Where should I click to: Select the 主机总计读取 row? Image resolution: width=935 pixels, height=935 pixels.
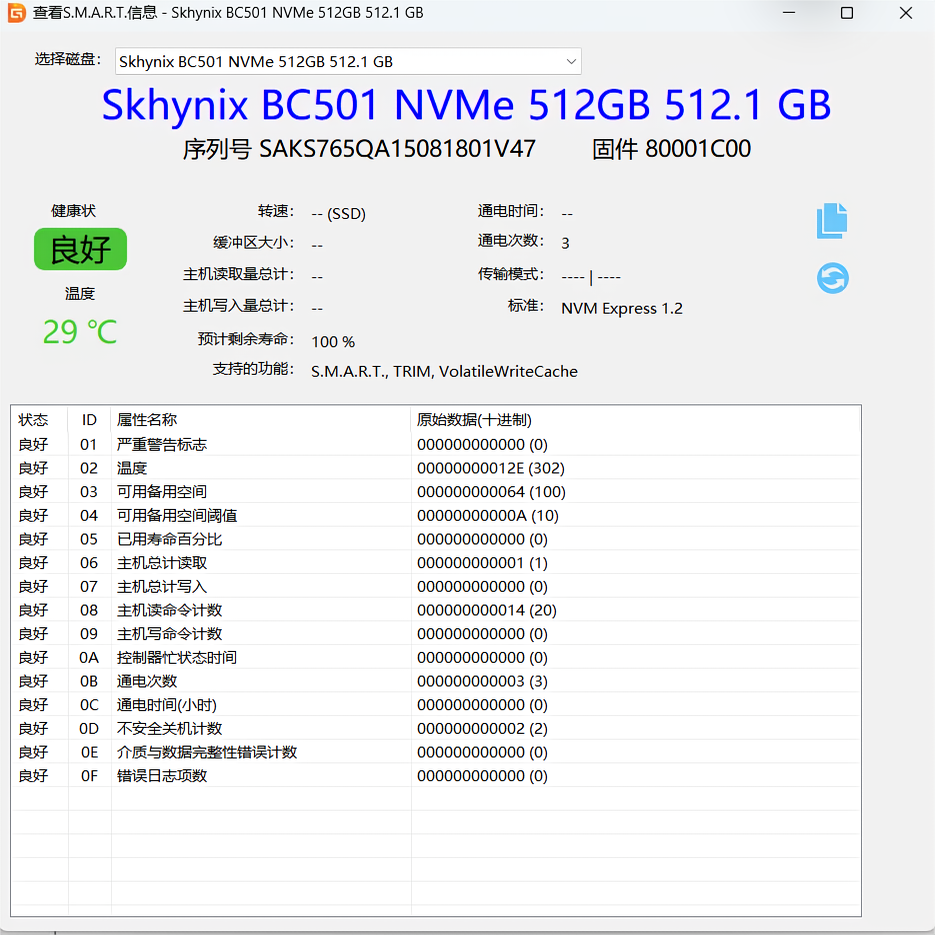[x=436, y=563]
